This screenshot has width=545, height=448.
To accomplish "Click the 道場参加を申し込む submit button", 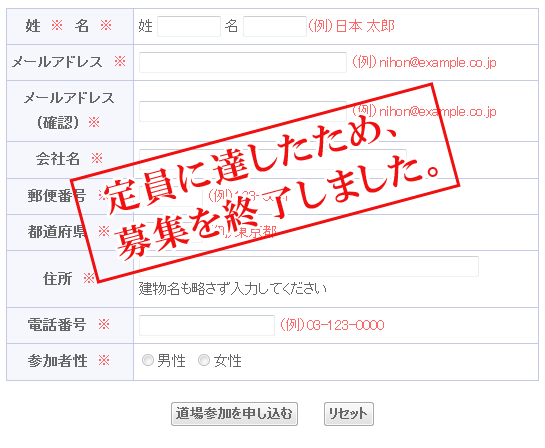I will pos(234,414).
